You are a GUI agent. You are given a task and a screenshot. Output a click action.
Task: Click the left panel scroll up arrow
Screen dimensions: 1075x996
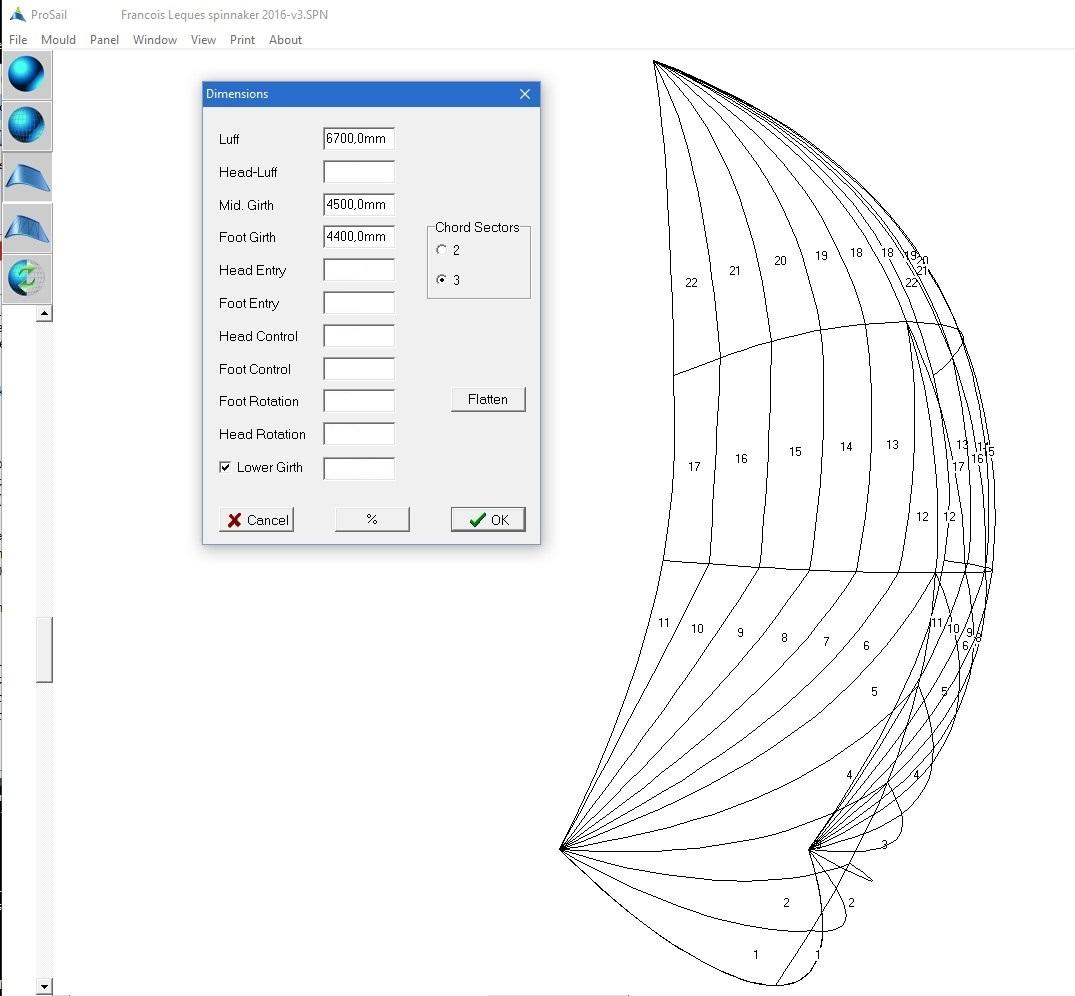[x=44, y=314]
